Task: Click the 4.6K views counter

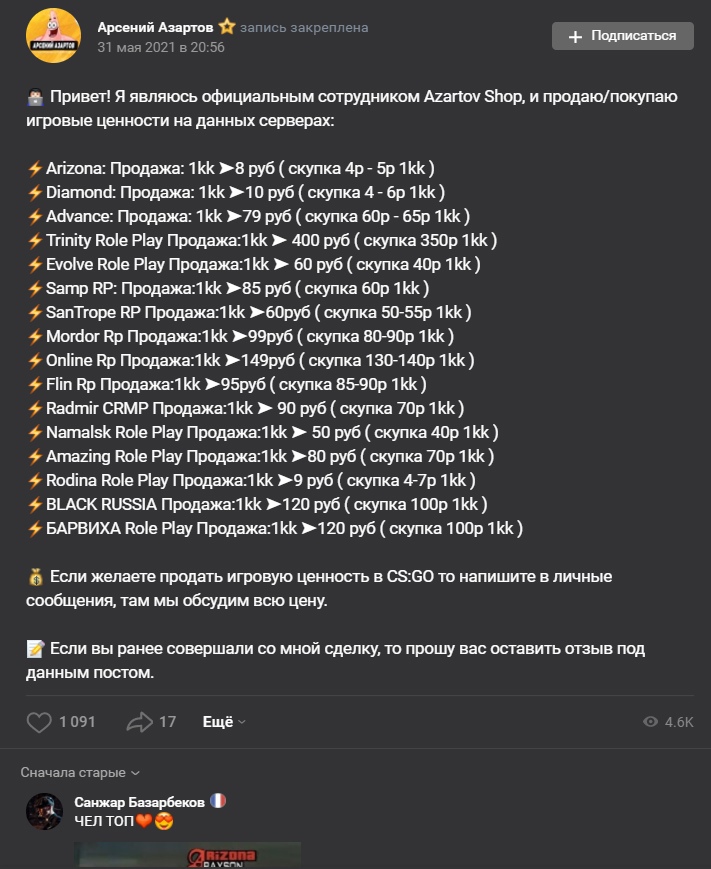Action: [679, 722]
